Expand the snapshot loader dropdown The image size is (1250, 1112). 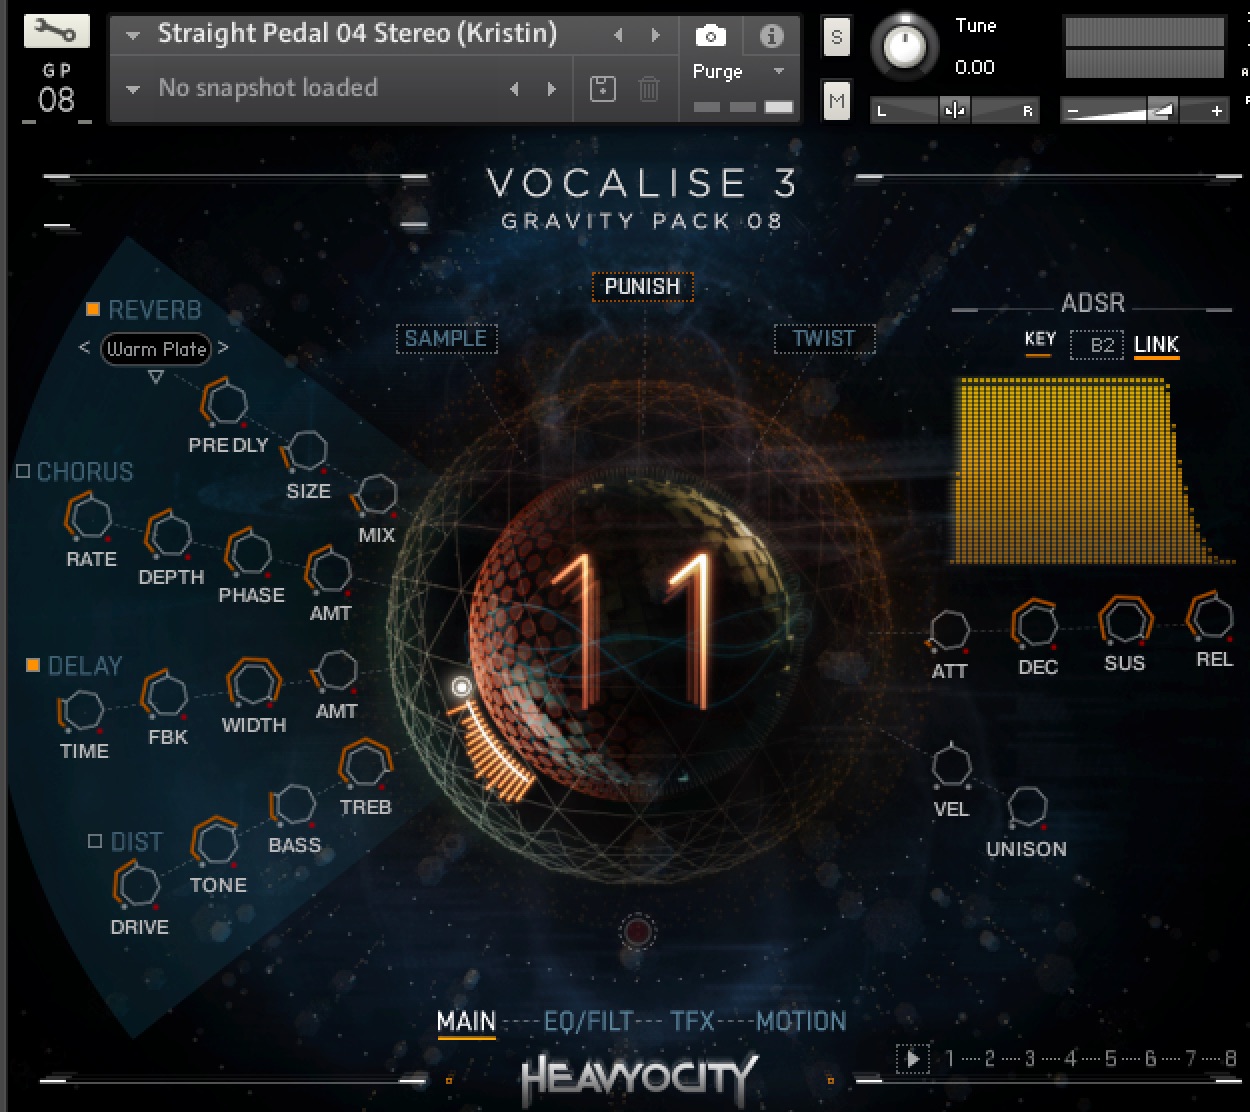click(132, 89)
